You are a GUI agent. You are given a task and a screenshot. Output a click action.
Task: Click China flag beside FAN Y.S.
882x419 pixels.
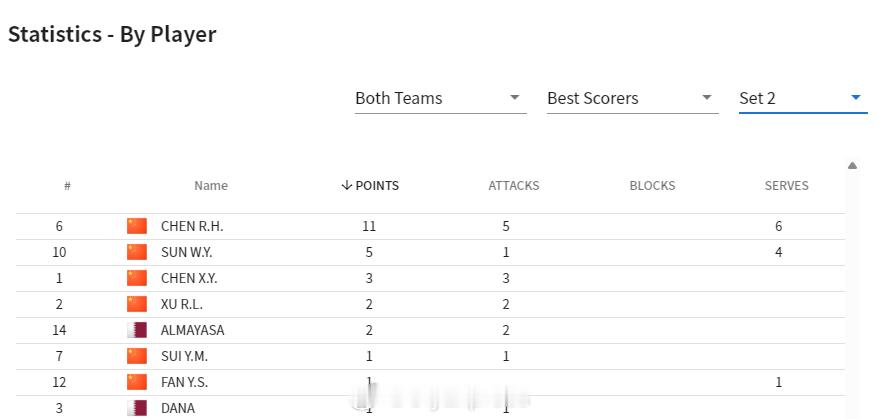tap(137, 382)
